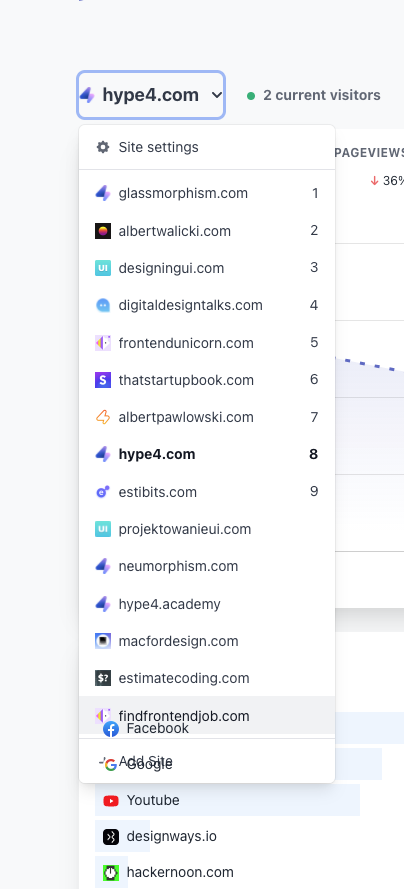
Task: Click shortcut number 9 beside estibits.com
Action: pos(314,492)
